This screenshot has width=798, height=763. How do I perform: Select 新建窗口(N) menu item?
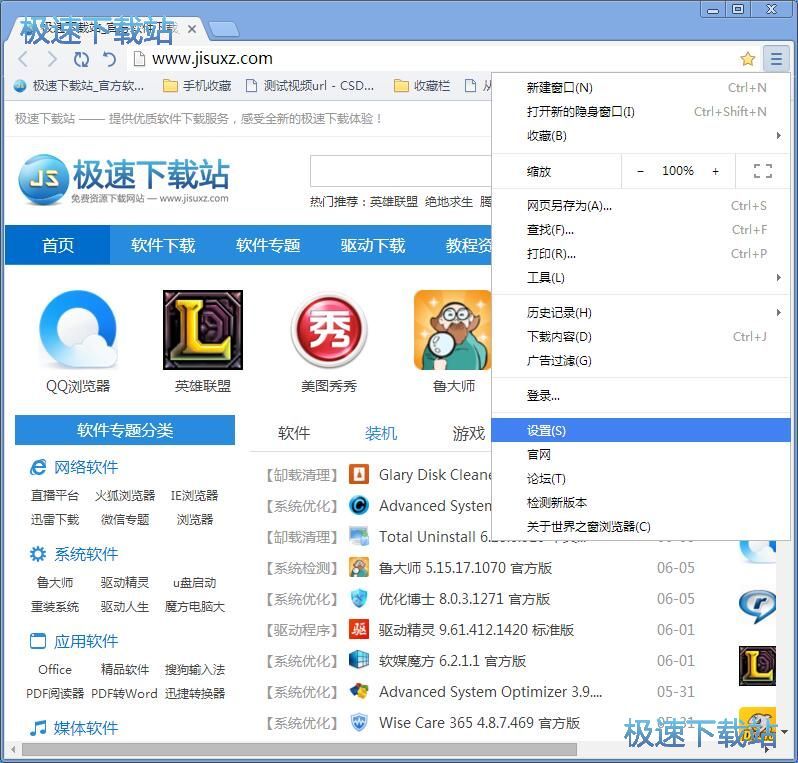641,88
